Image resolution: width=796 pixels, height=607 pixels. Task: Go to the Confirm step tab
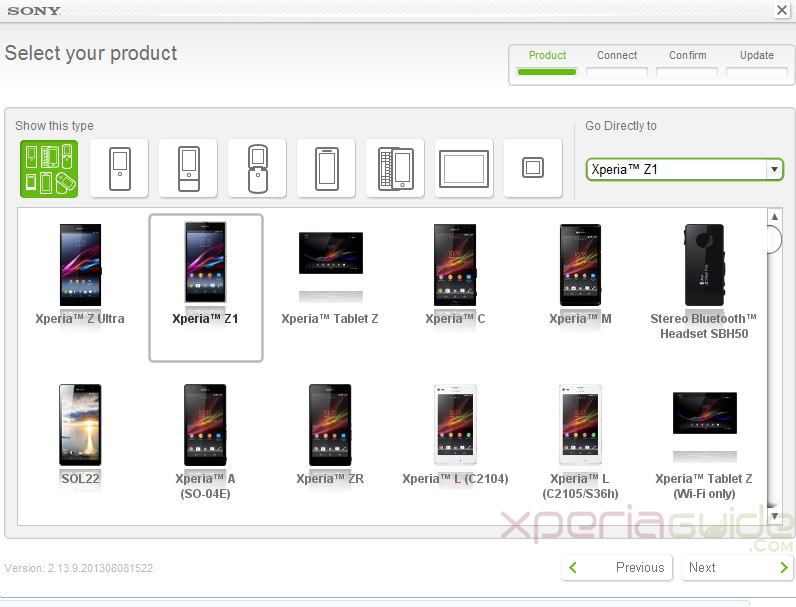[x=687, y=62]
